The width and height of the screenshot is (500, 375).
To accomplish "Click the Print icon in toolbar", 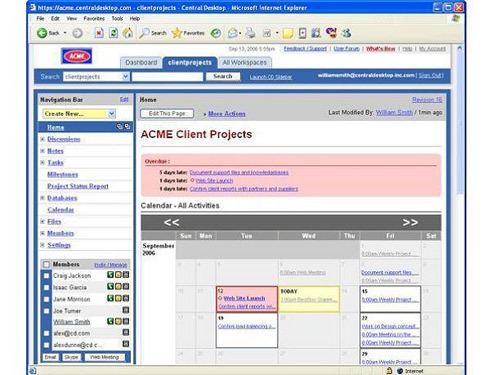I will click(250, 33).
